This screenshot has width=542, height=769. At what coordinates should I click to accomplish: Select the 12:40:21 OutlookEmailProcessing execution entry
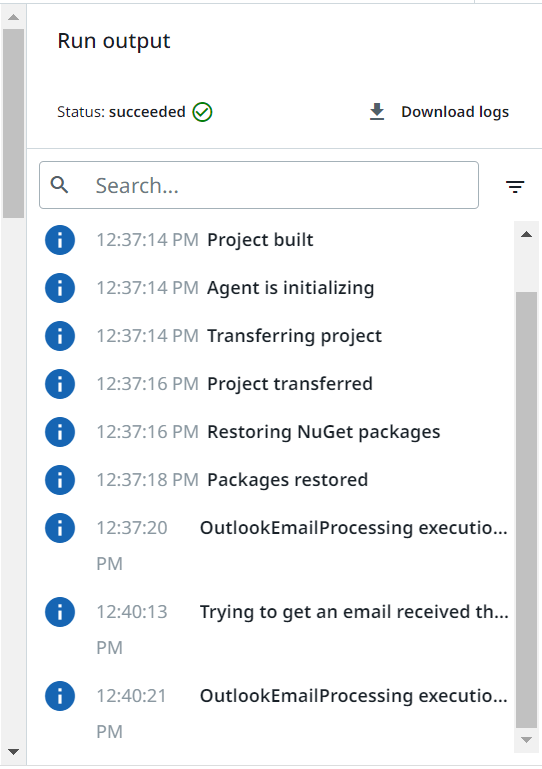tap(277, 713)
